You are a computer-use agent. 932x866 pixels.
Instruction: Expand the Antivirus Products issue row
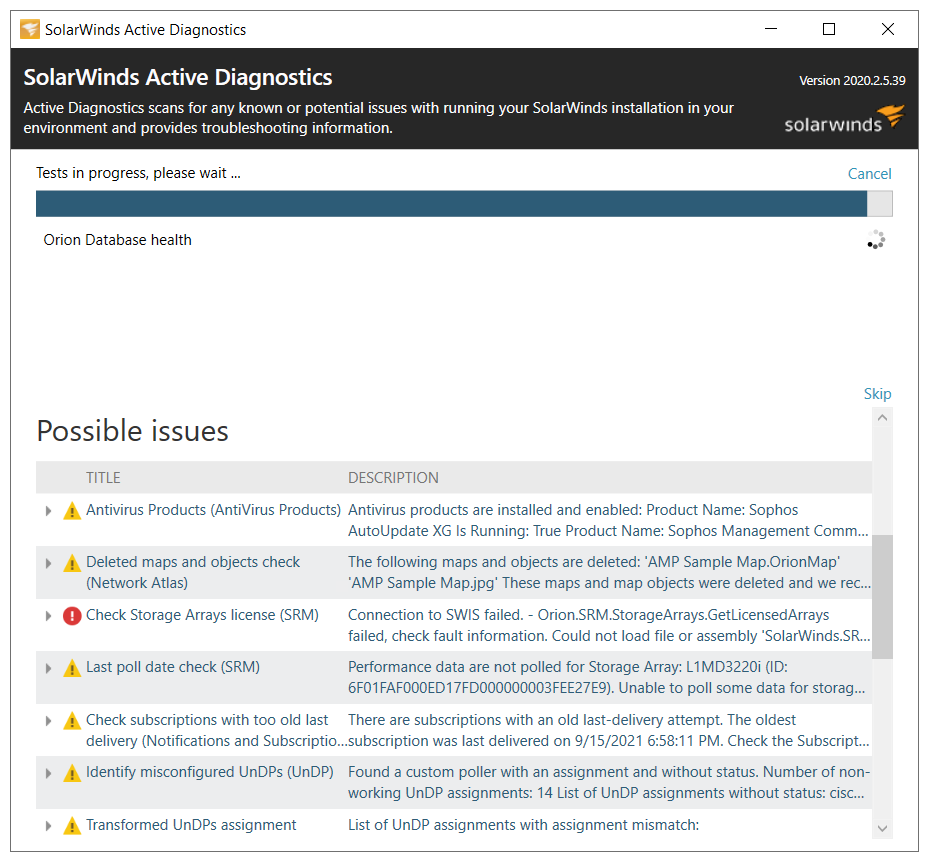48,511
